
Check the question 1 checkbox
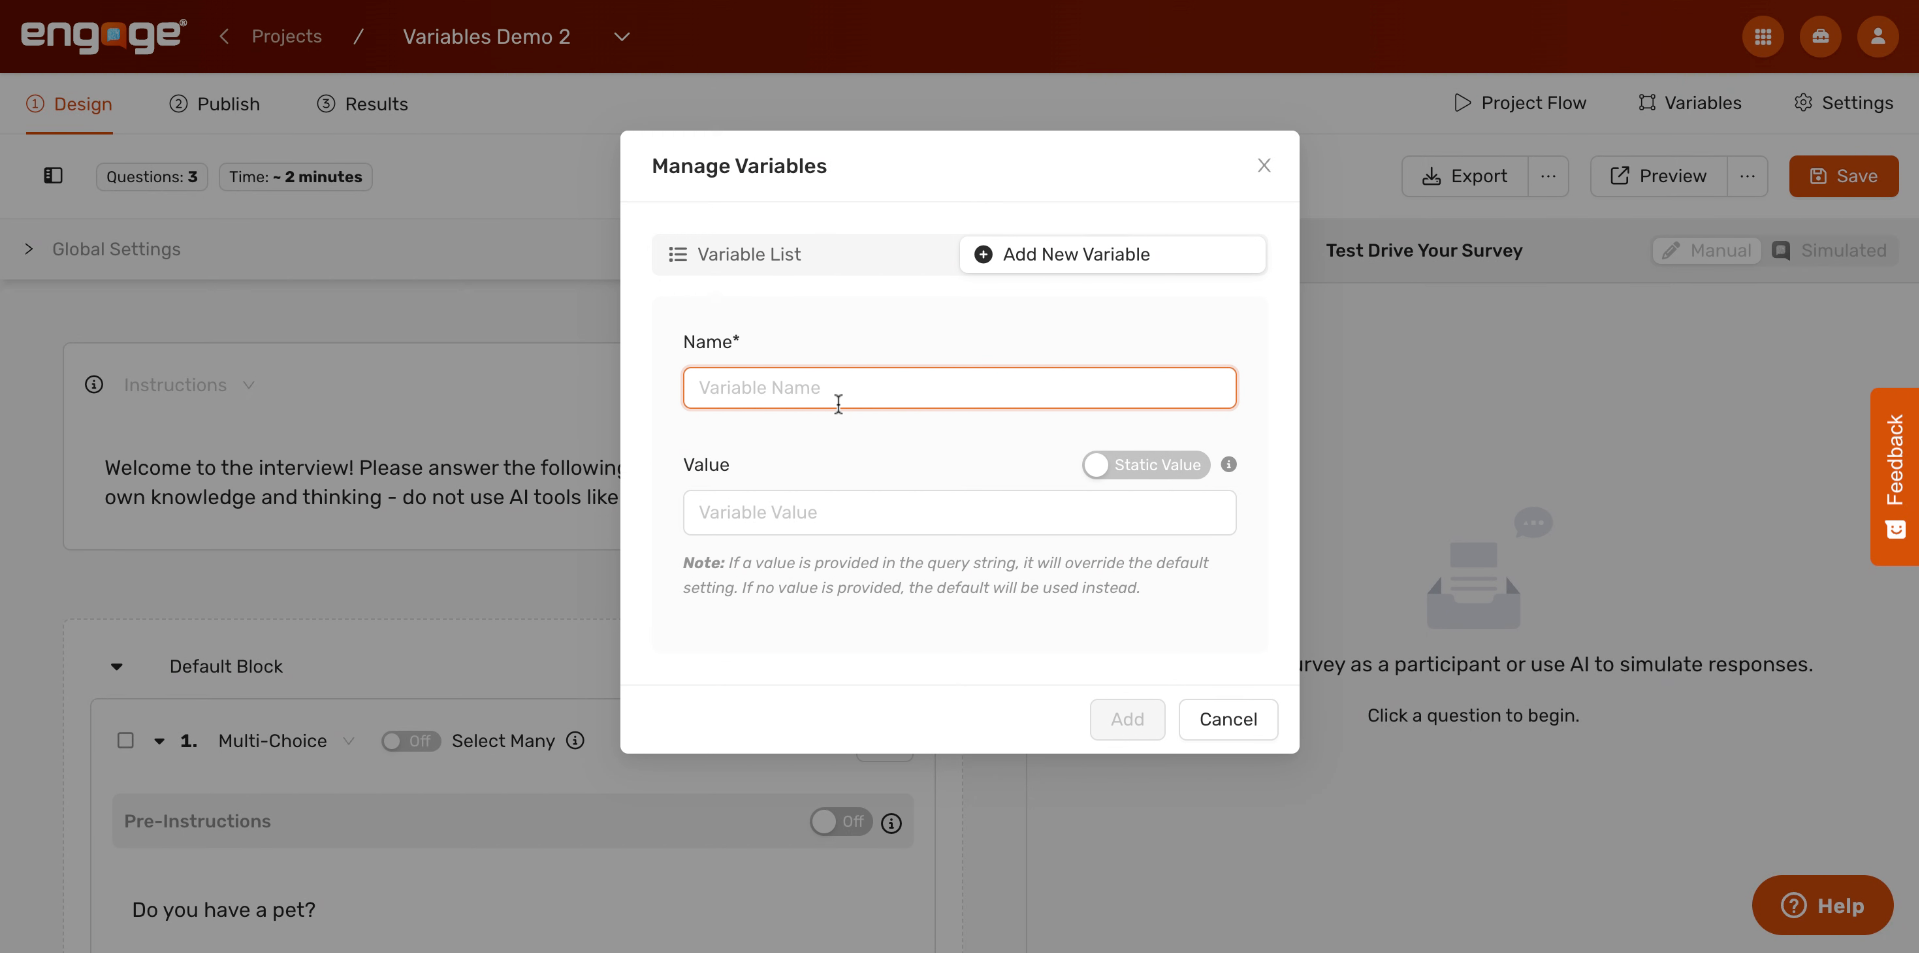(126, 741)
